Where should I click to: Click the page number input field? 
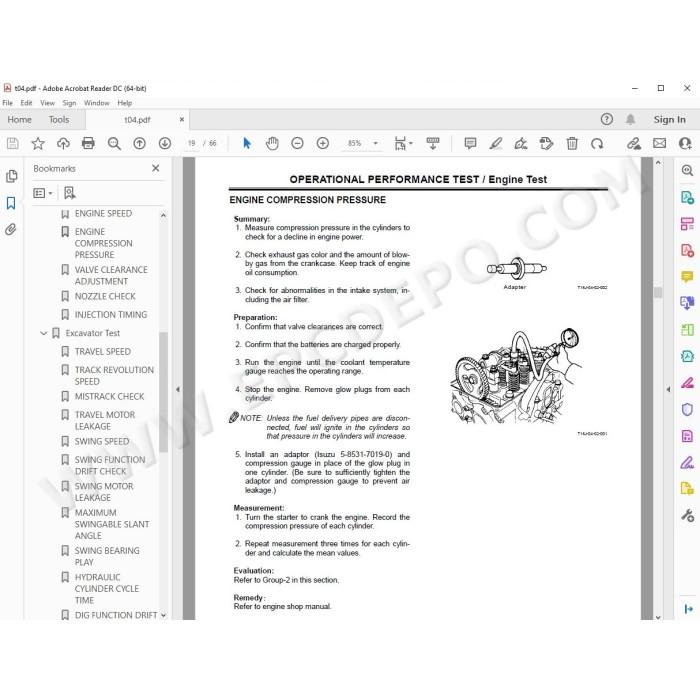[x=192, y=143]
